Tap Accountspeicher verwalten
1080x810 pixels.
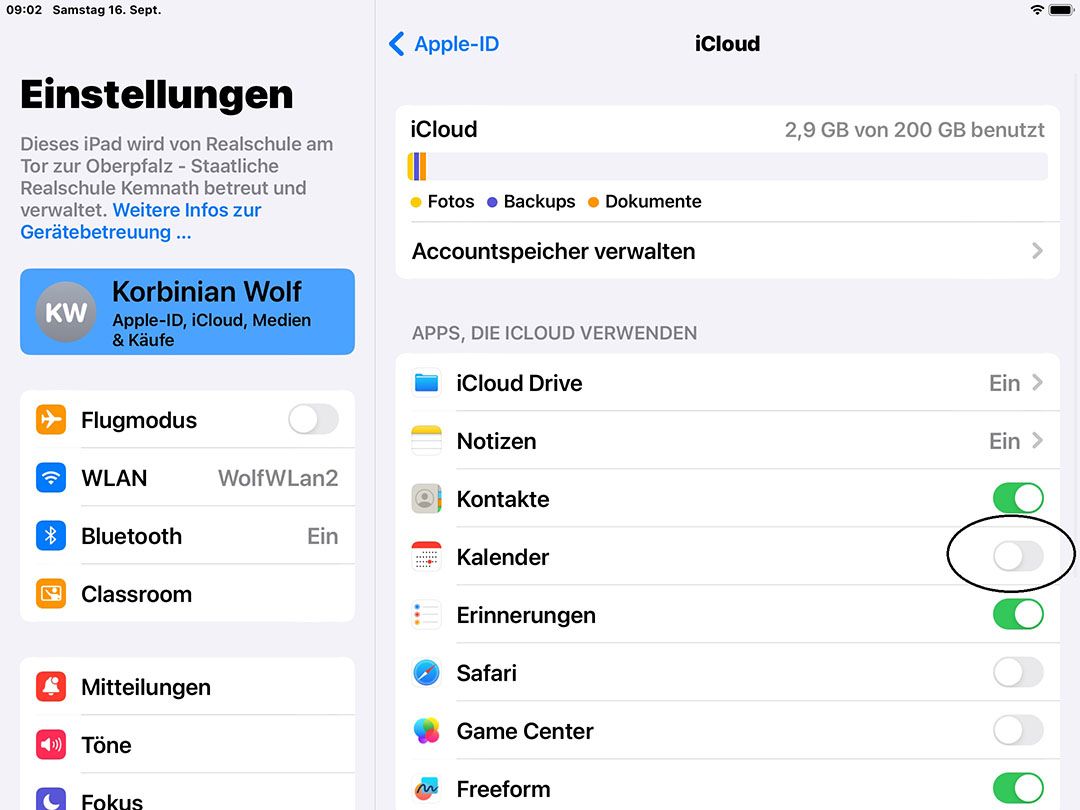click(727, 251)
